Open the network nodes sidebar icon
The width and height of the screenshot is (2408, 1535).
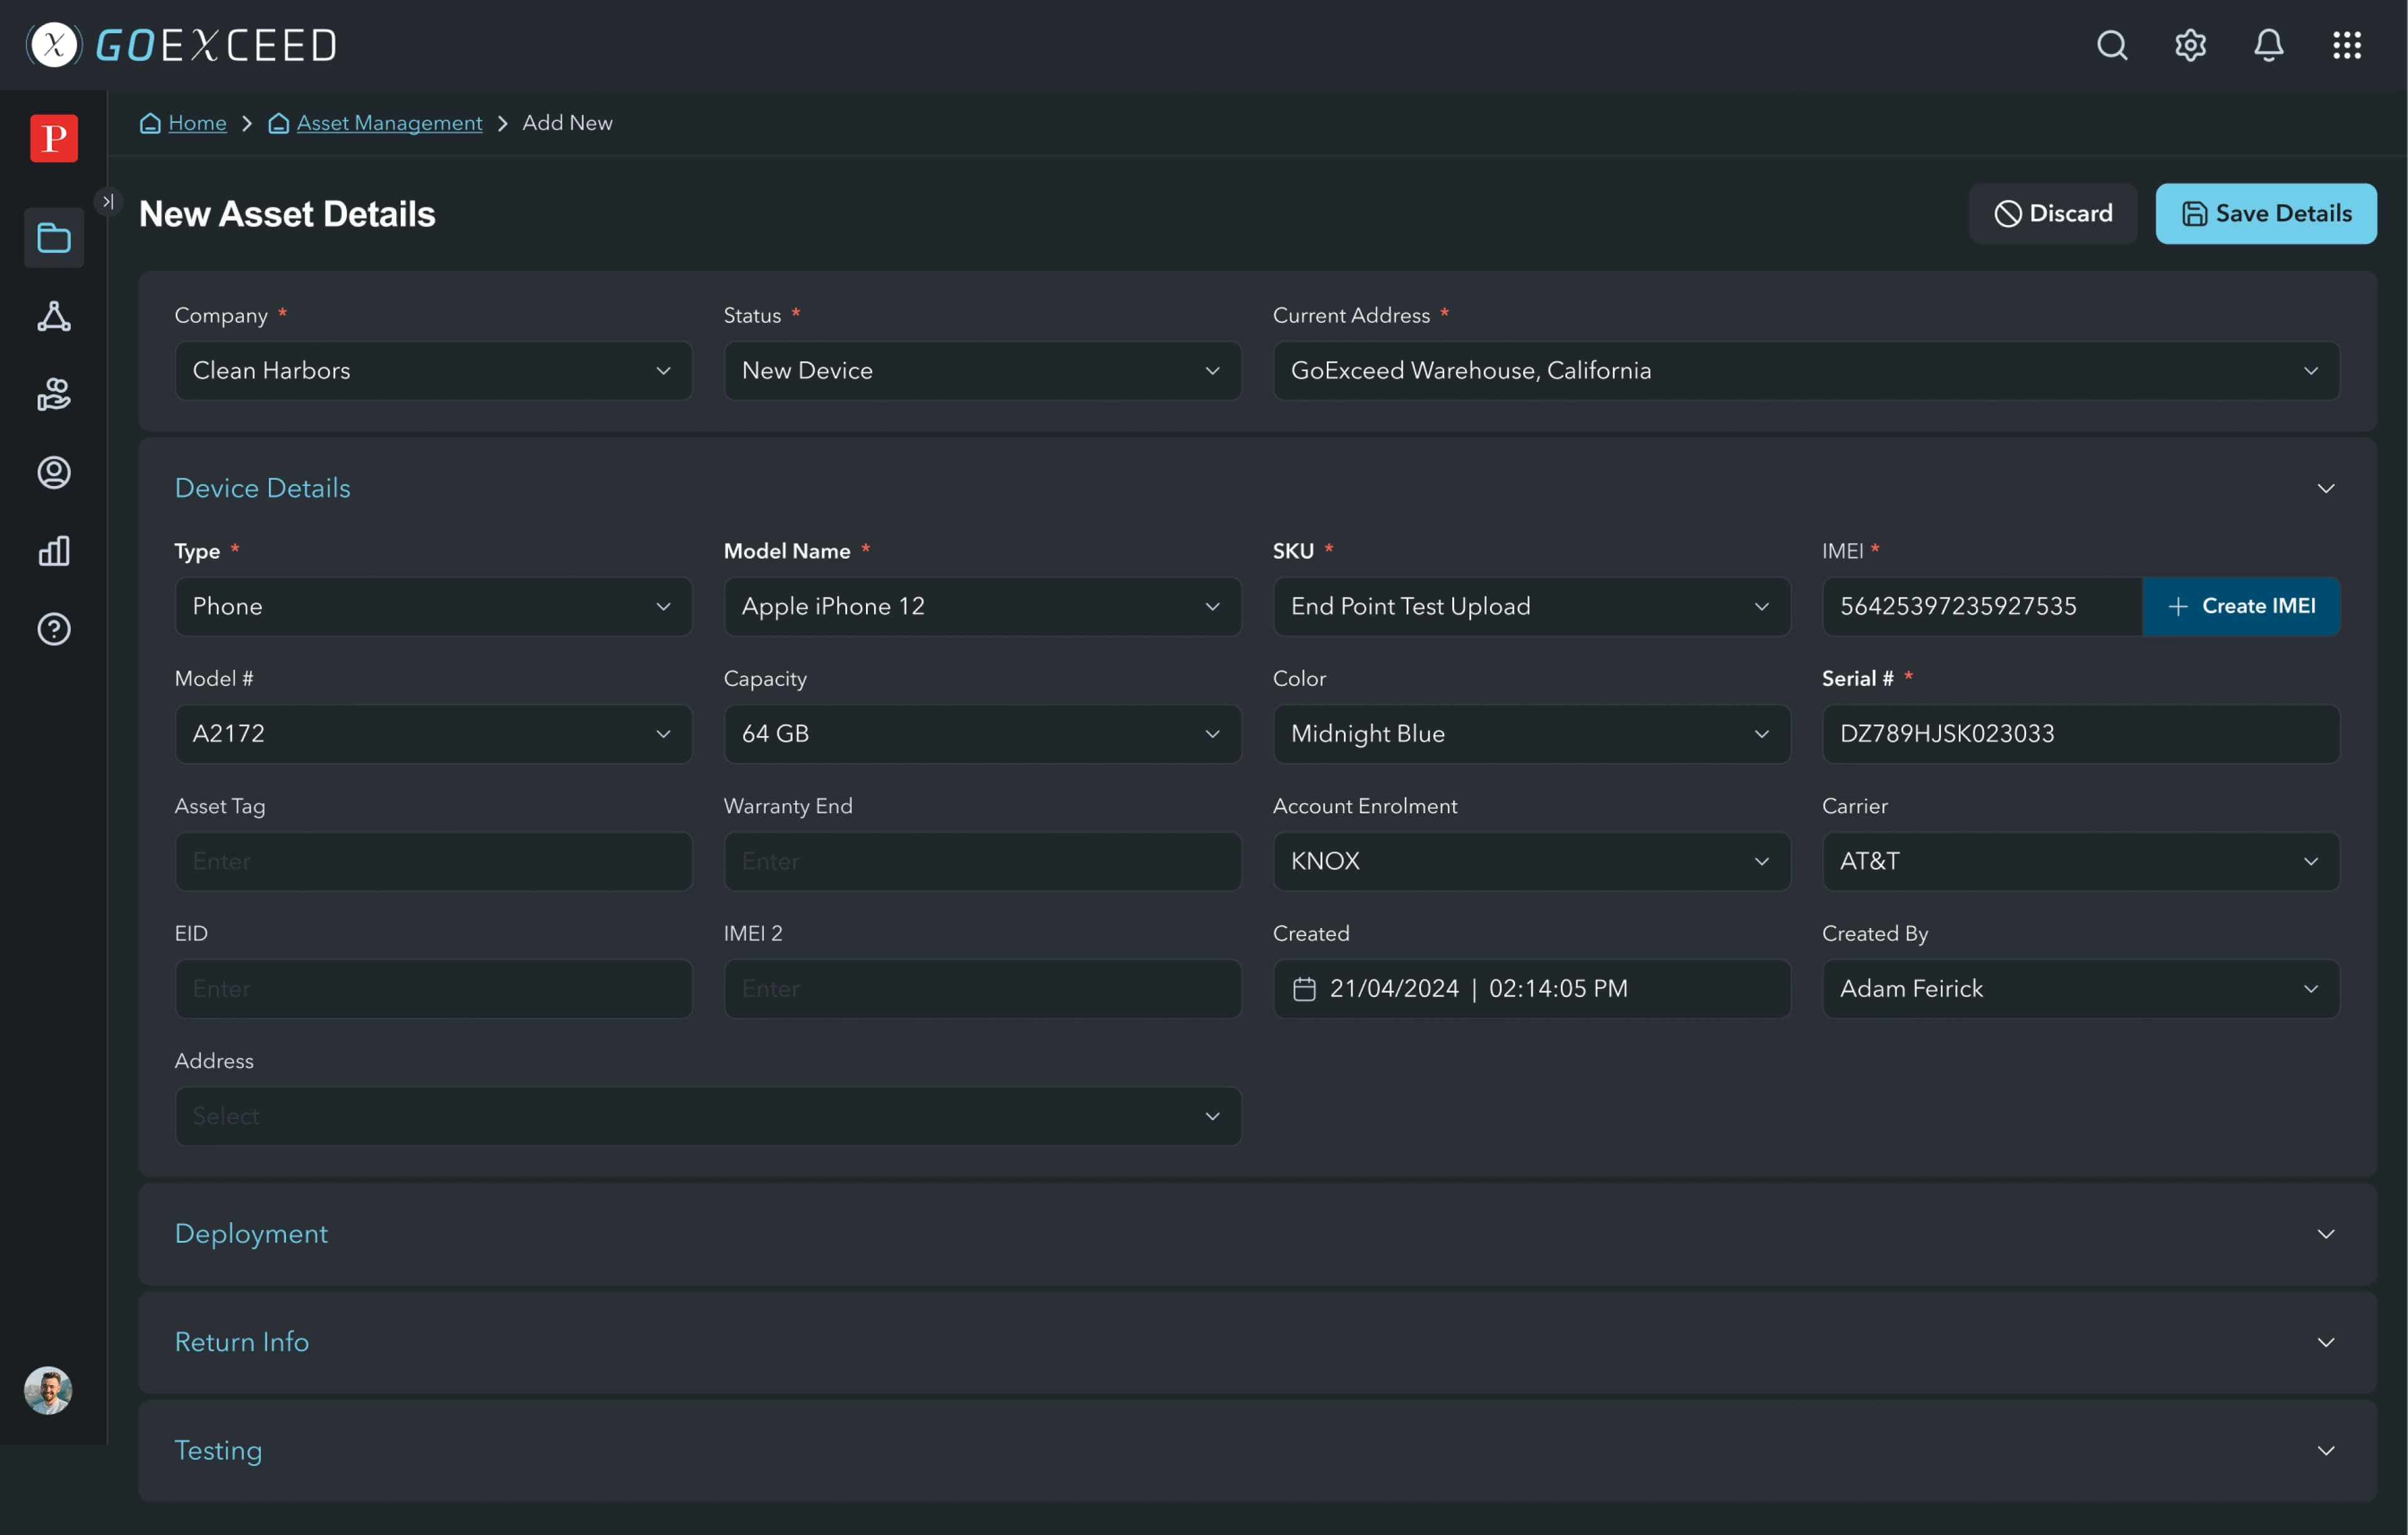tap(54, 316)
